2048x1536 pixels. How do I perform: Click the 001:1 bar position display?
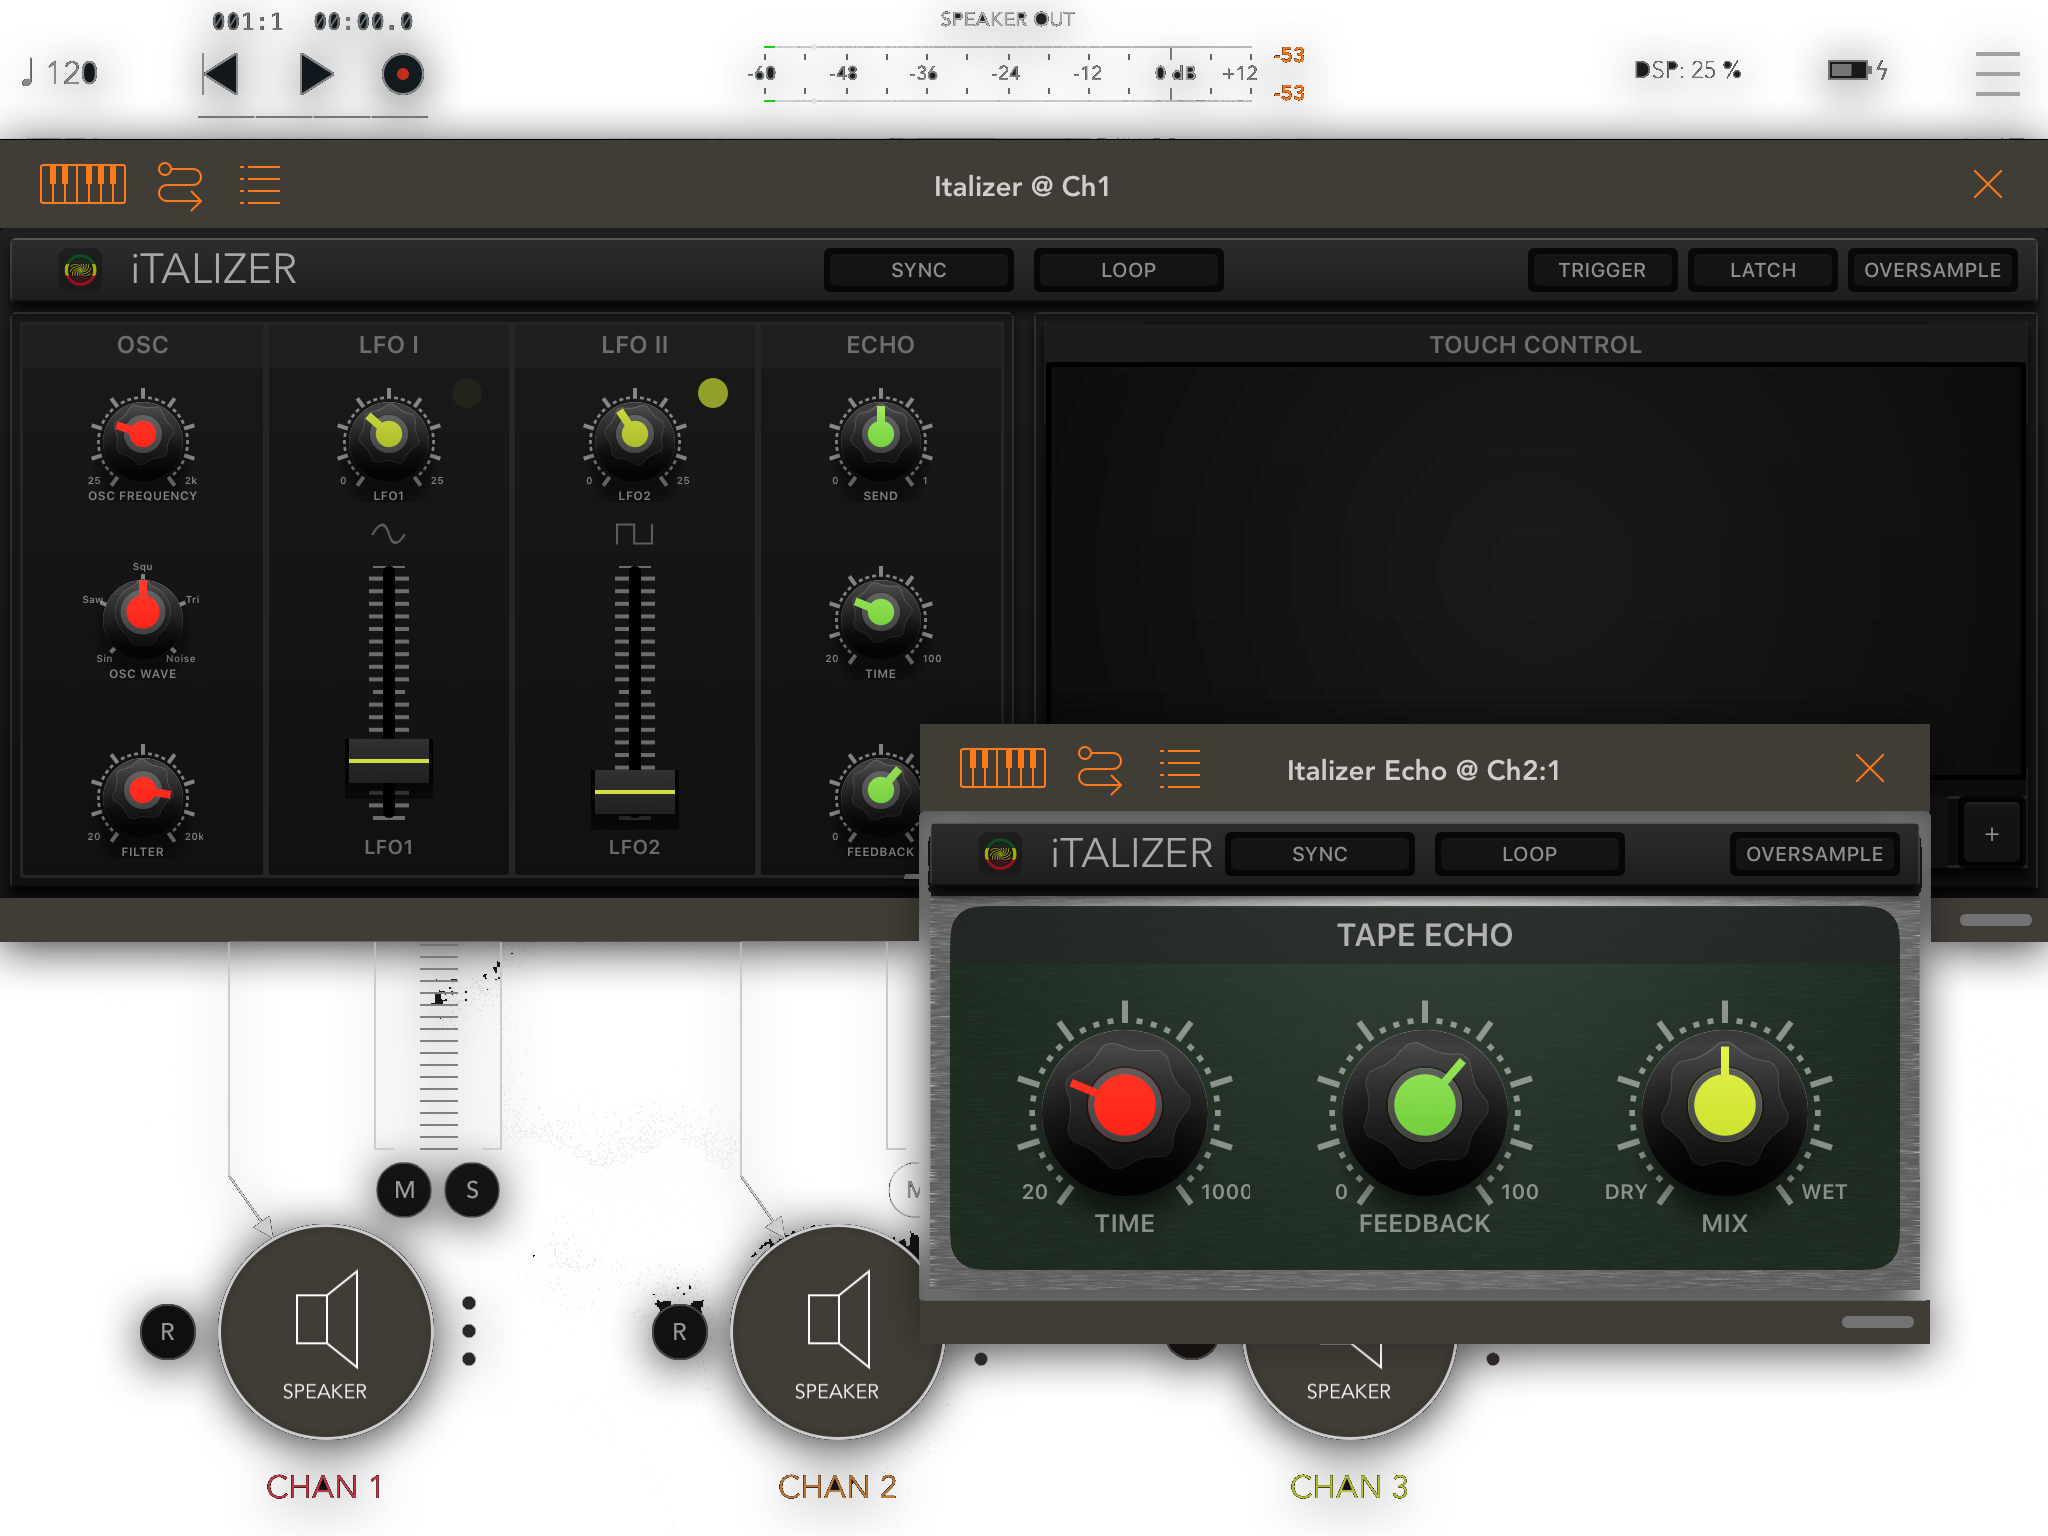(247, 22)
